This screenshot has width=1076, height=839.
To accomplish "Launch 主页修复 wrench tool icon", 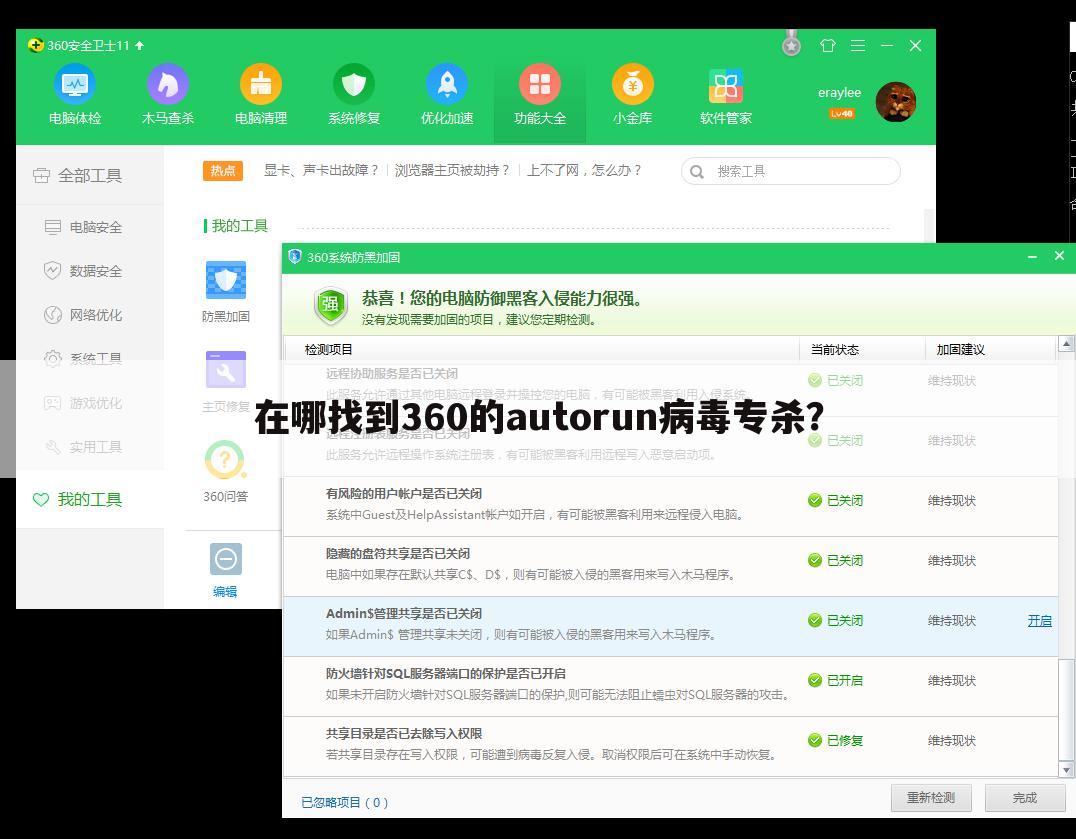I will [226, 370].
